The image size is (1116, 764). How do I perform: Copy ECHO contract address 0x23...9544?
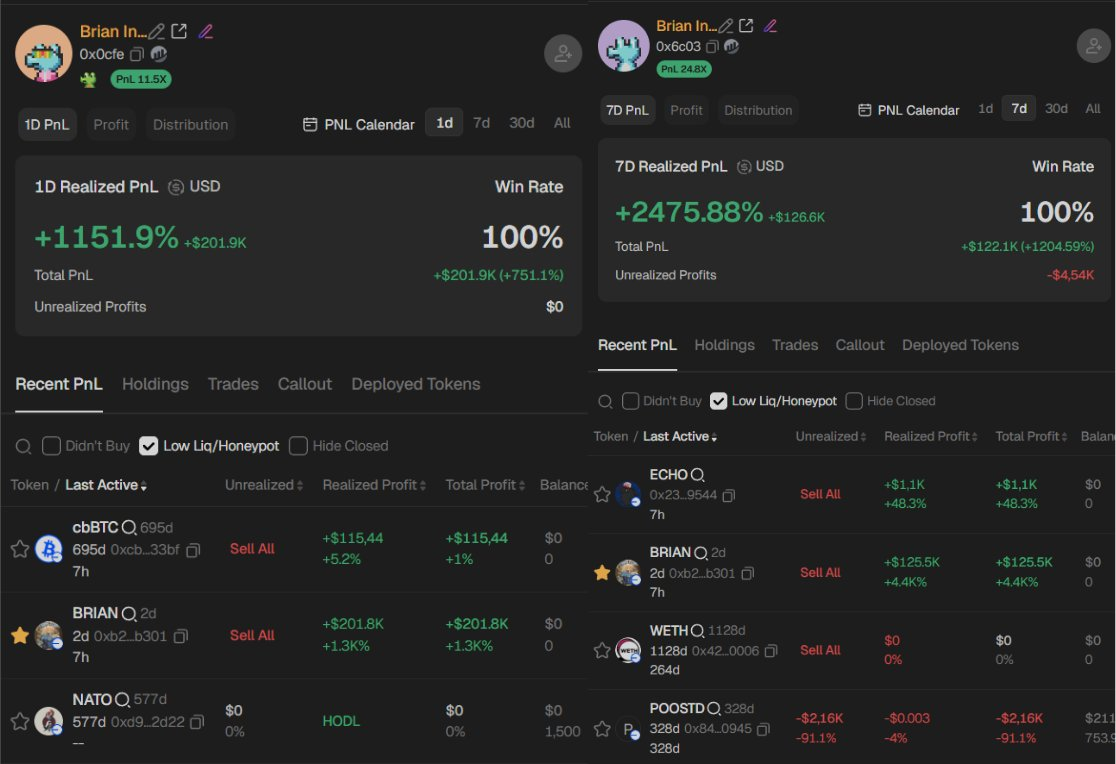(x=729, y=496)
